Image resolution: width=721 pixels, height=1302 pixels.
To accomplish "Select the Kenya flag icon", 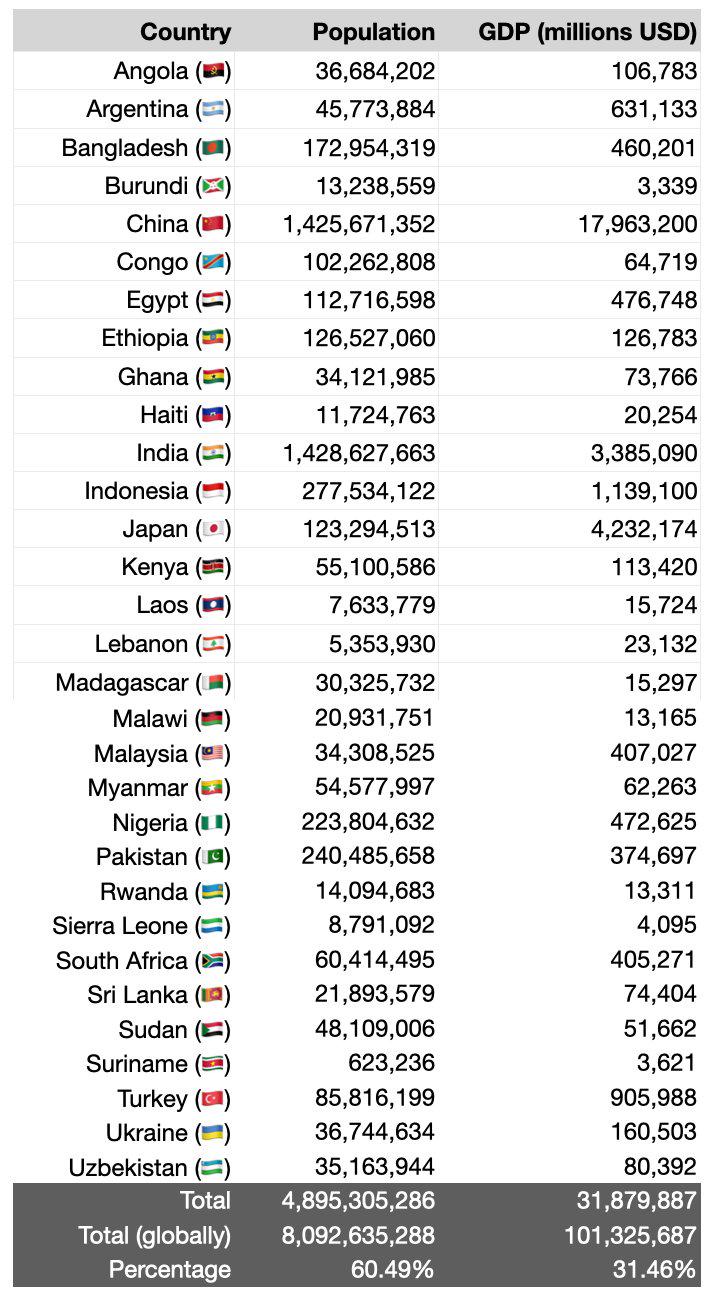I will pos(213,568).
